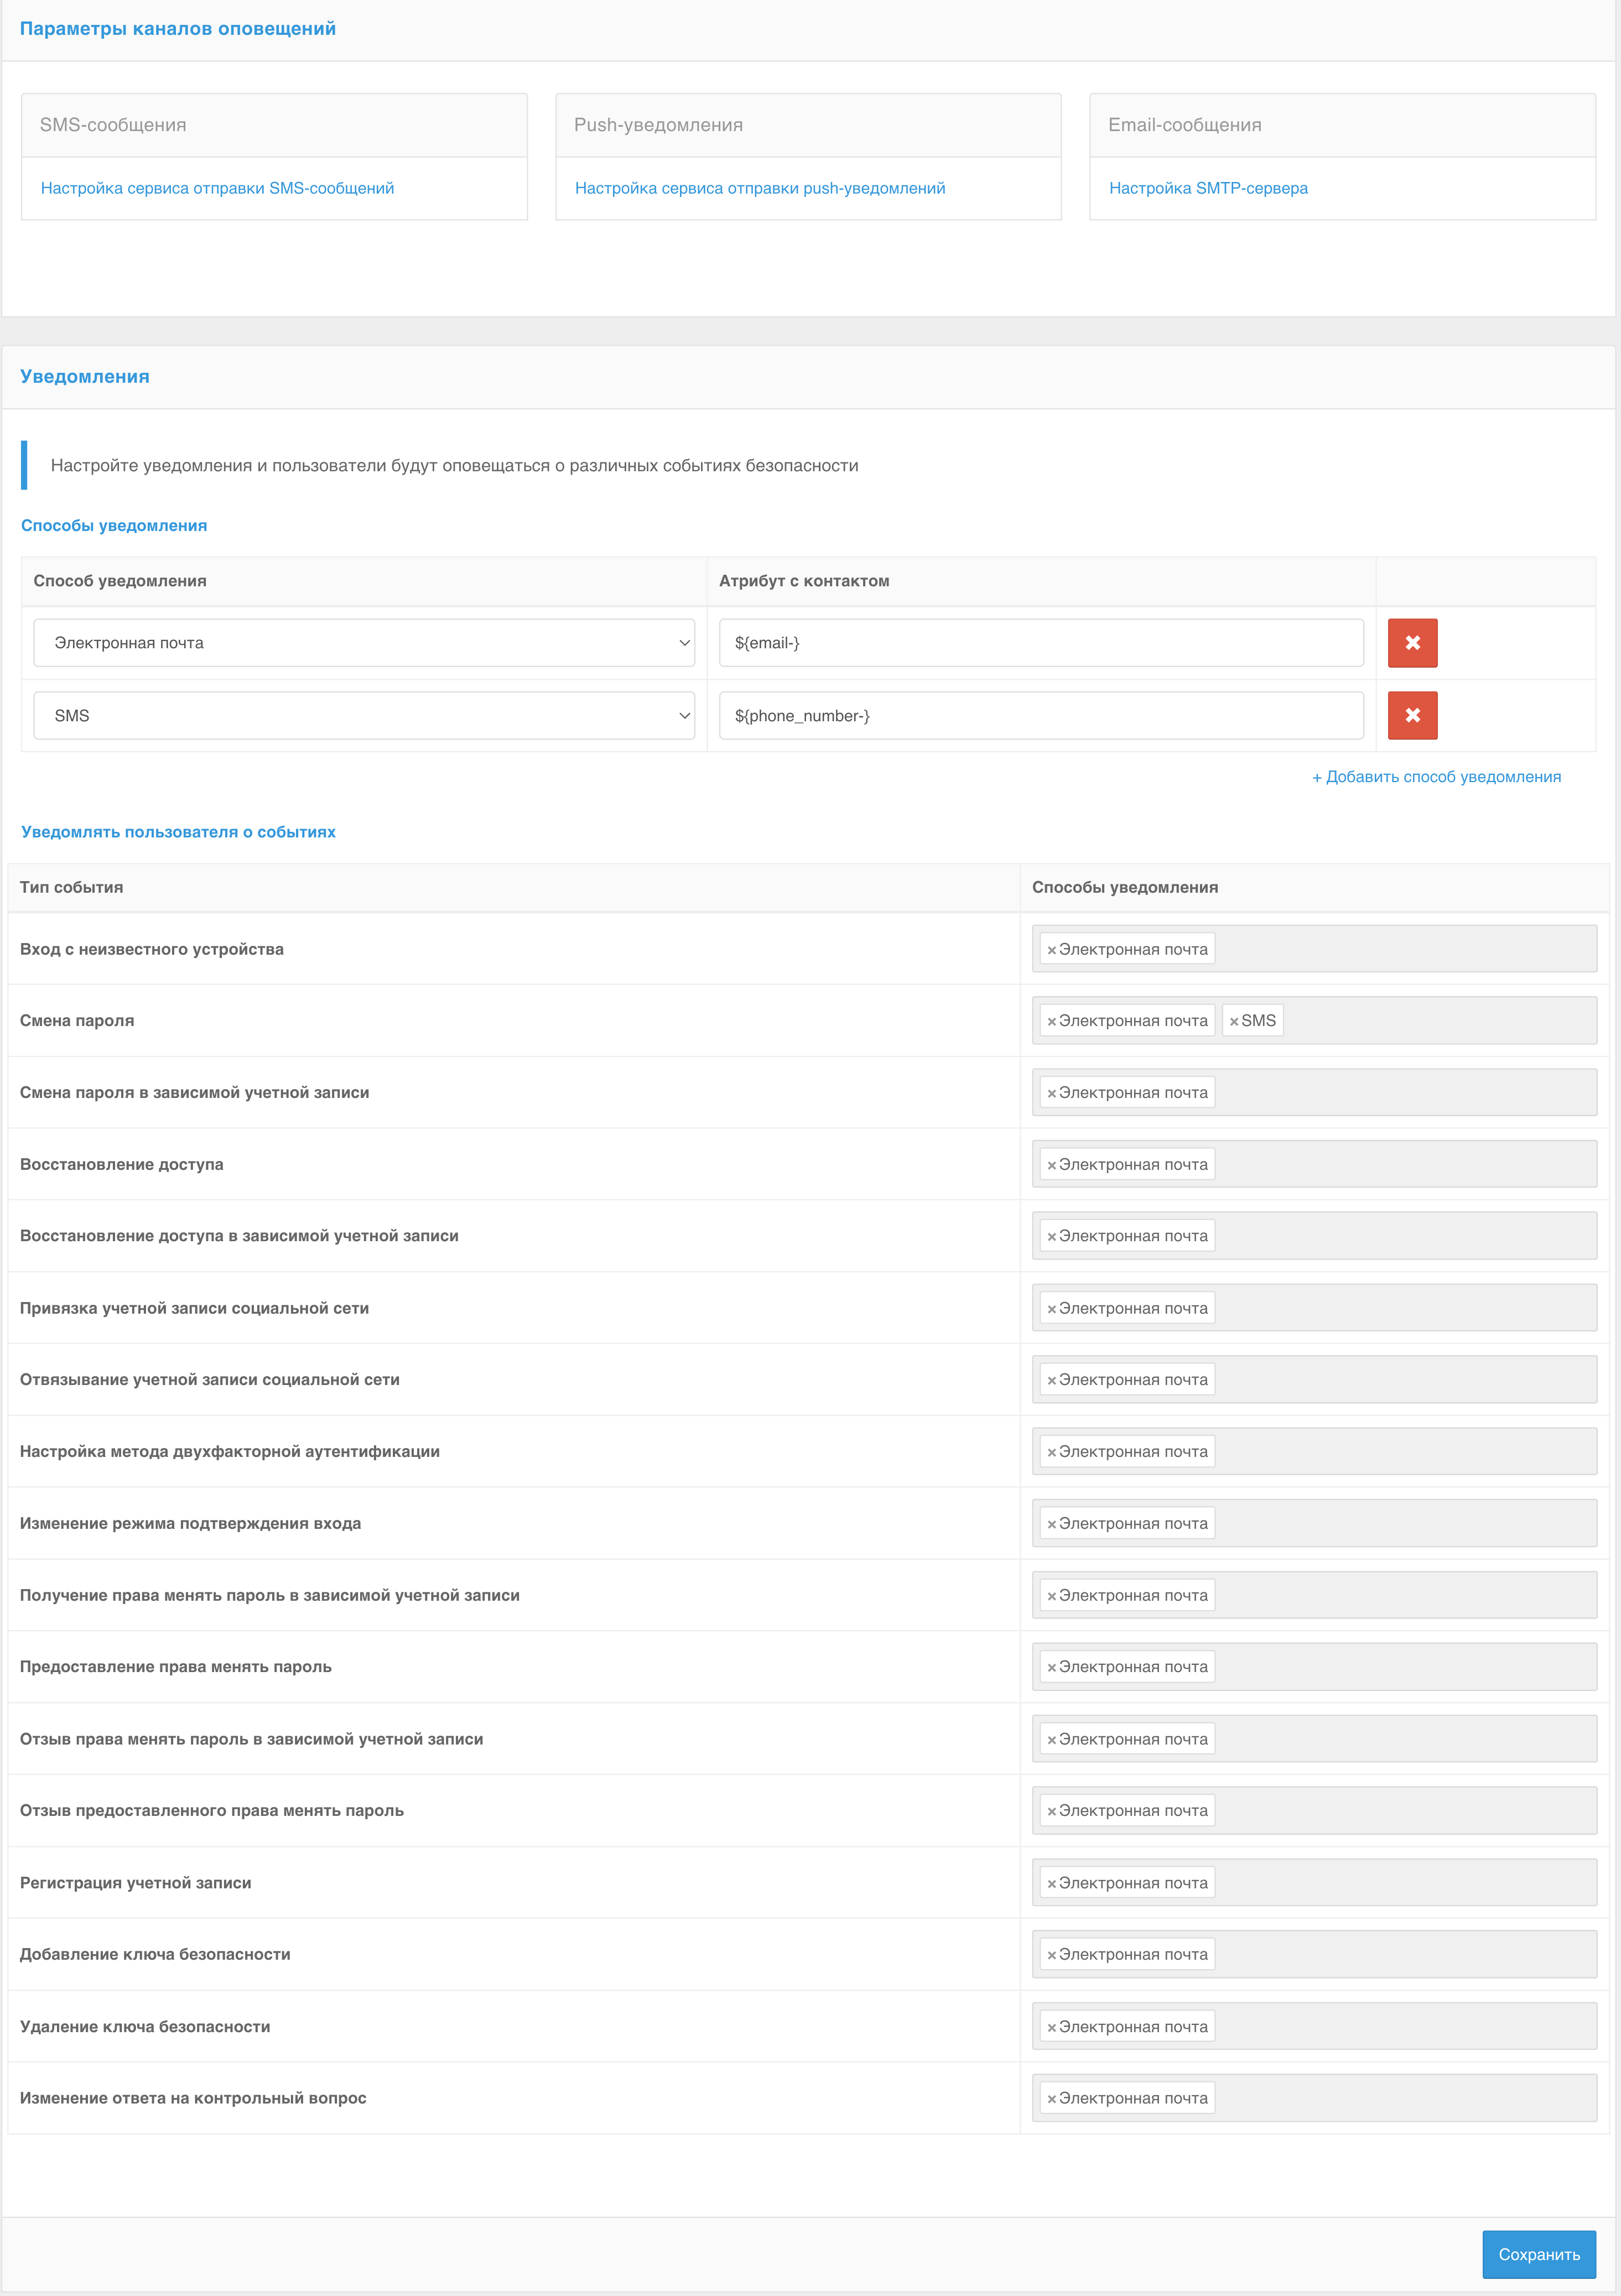Viewport: 1621px width, 2296px height.
Task: Open Настройка сервиса отправки SMS-сообщений link
Action: [217, 188]
